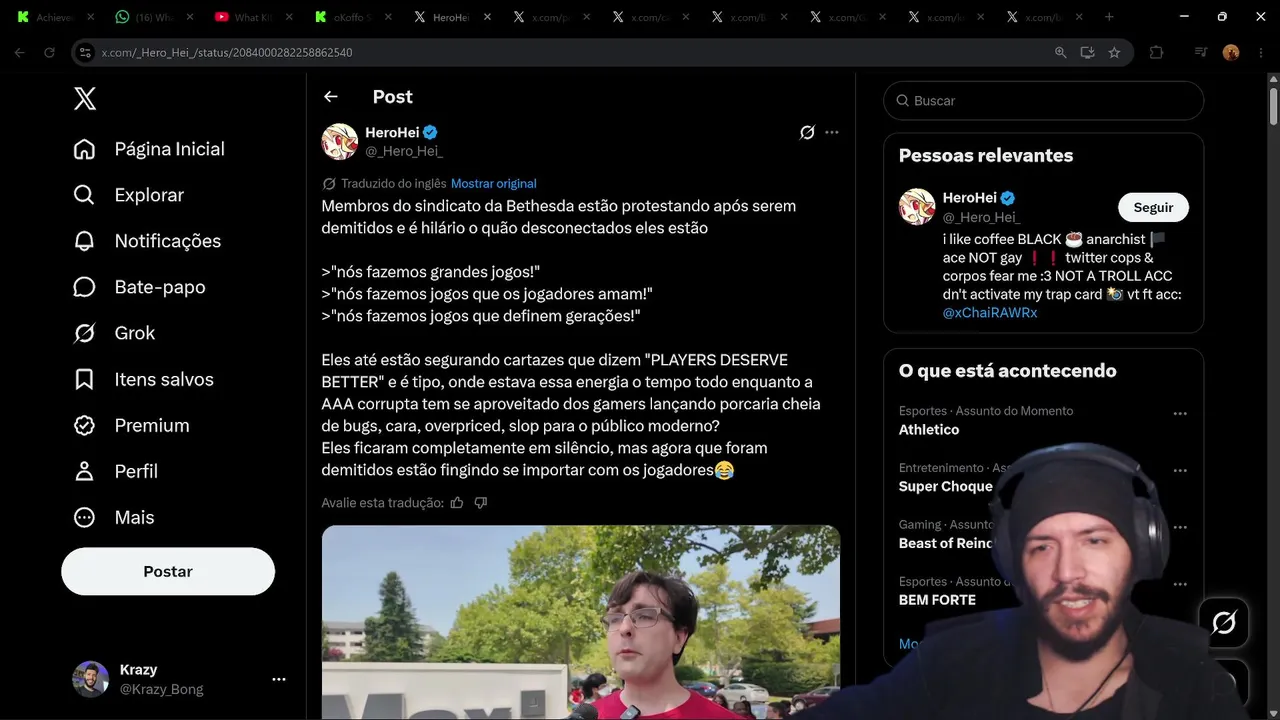Go back using the Post arrow
Screen dimensions: 1280x720
(x=331, y=97)
